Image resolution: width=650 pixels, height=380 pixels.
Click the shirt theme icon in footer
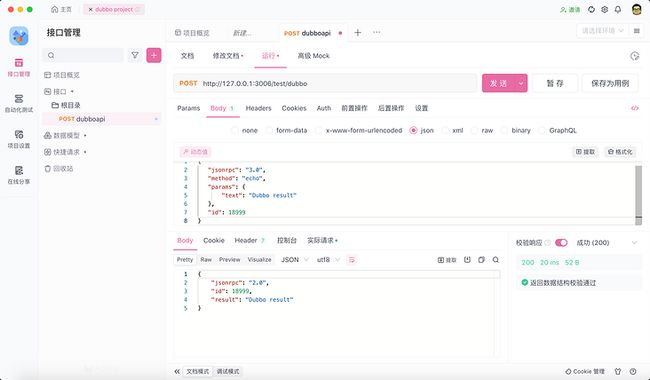coord(618,371)
